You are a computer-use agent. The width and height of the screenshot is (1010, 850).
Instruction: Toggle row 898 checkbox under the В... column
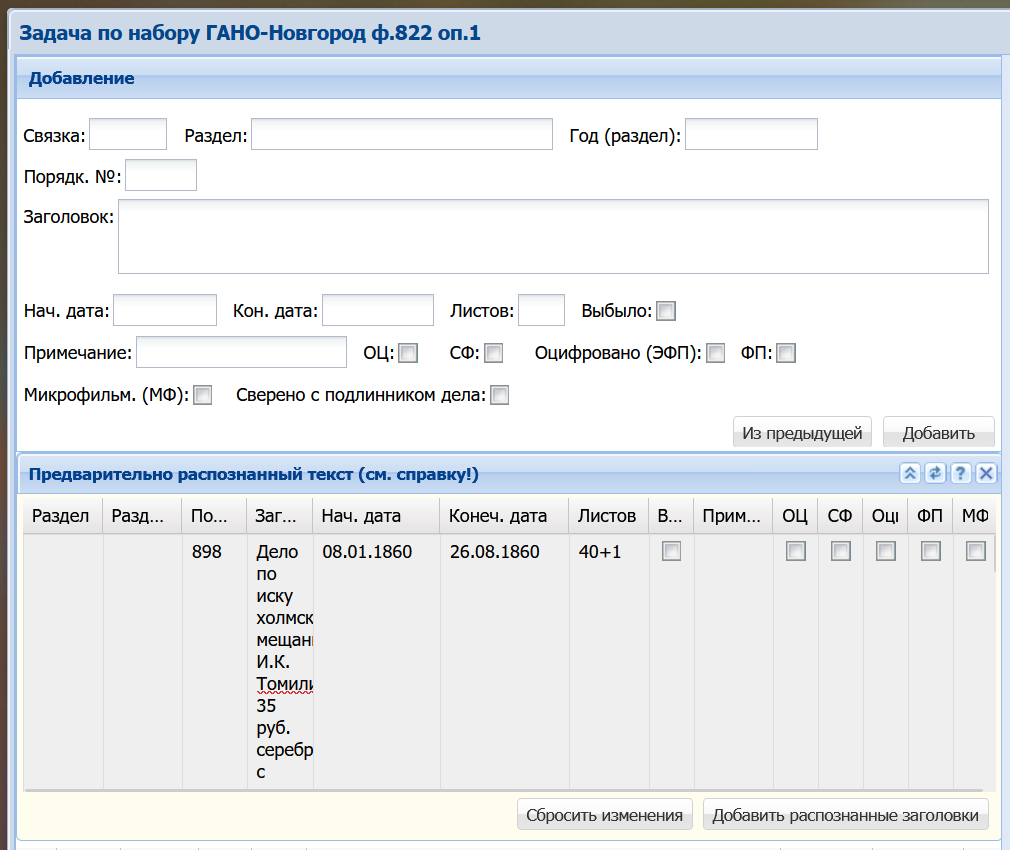click(671, 551)
